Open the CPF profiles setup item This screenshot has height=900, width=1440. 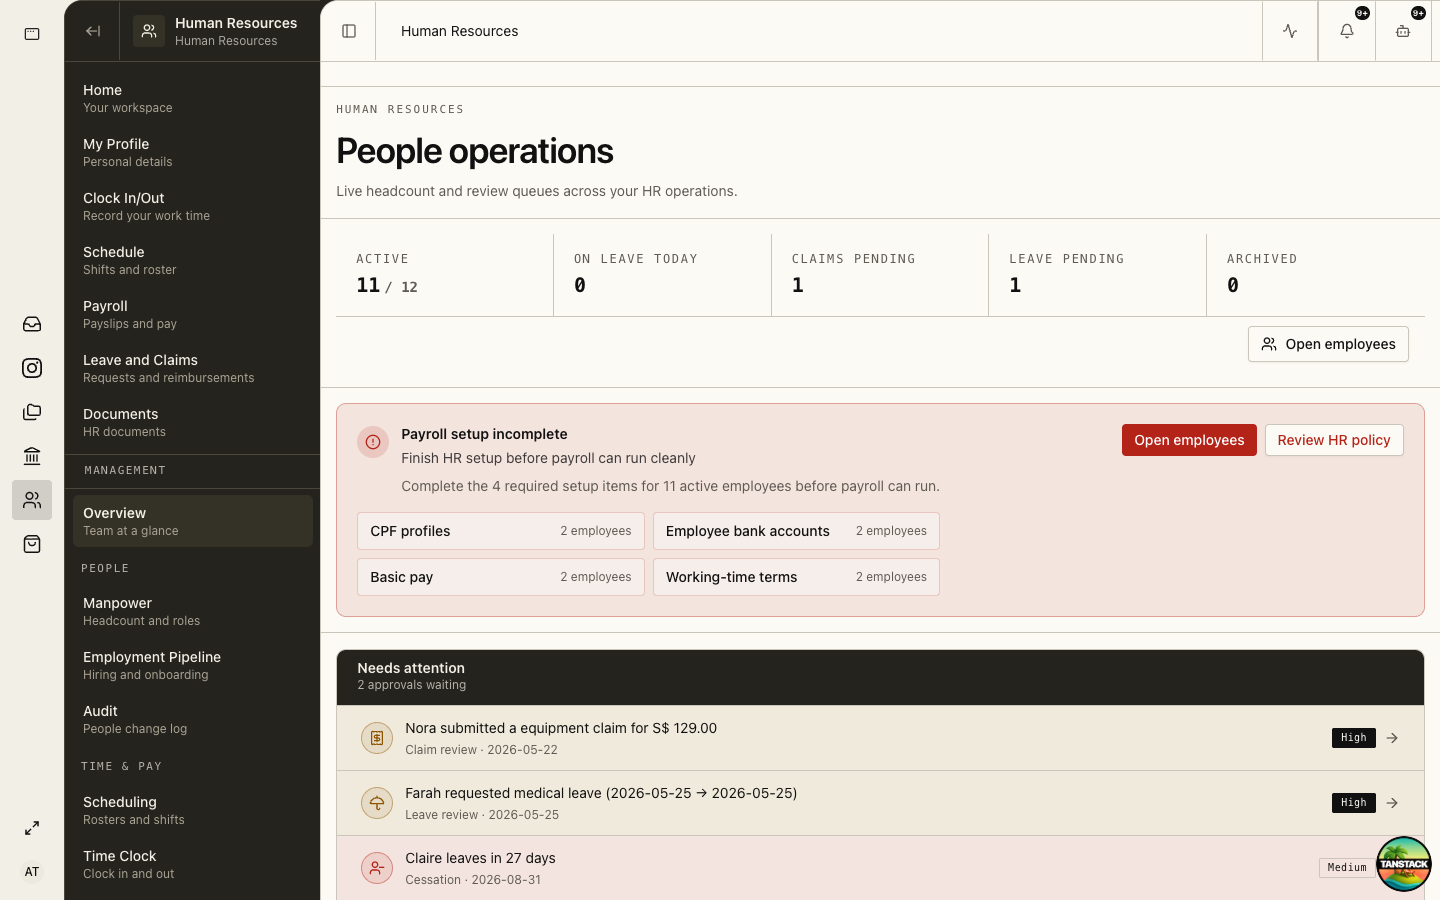tap(501, 531)
